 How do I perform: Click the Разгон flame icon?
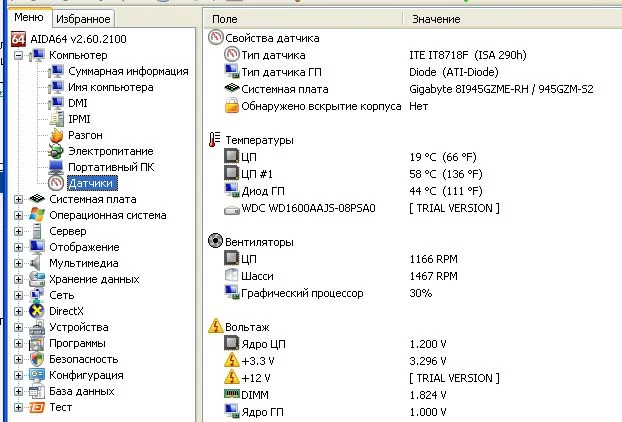pyautogui.click(x=56, y=135)
